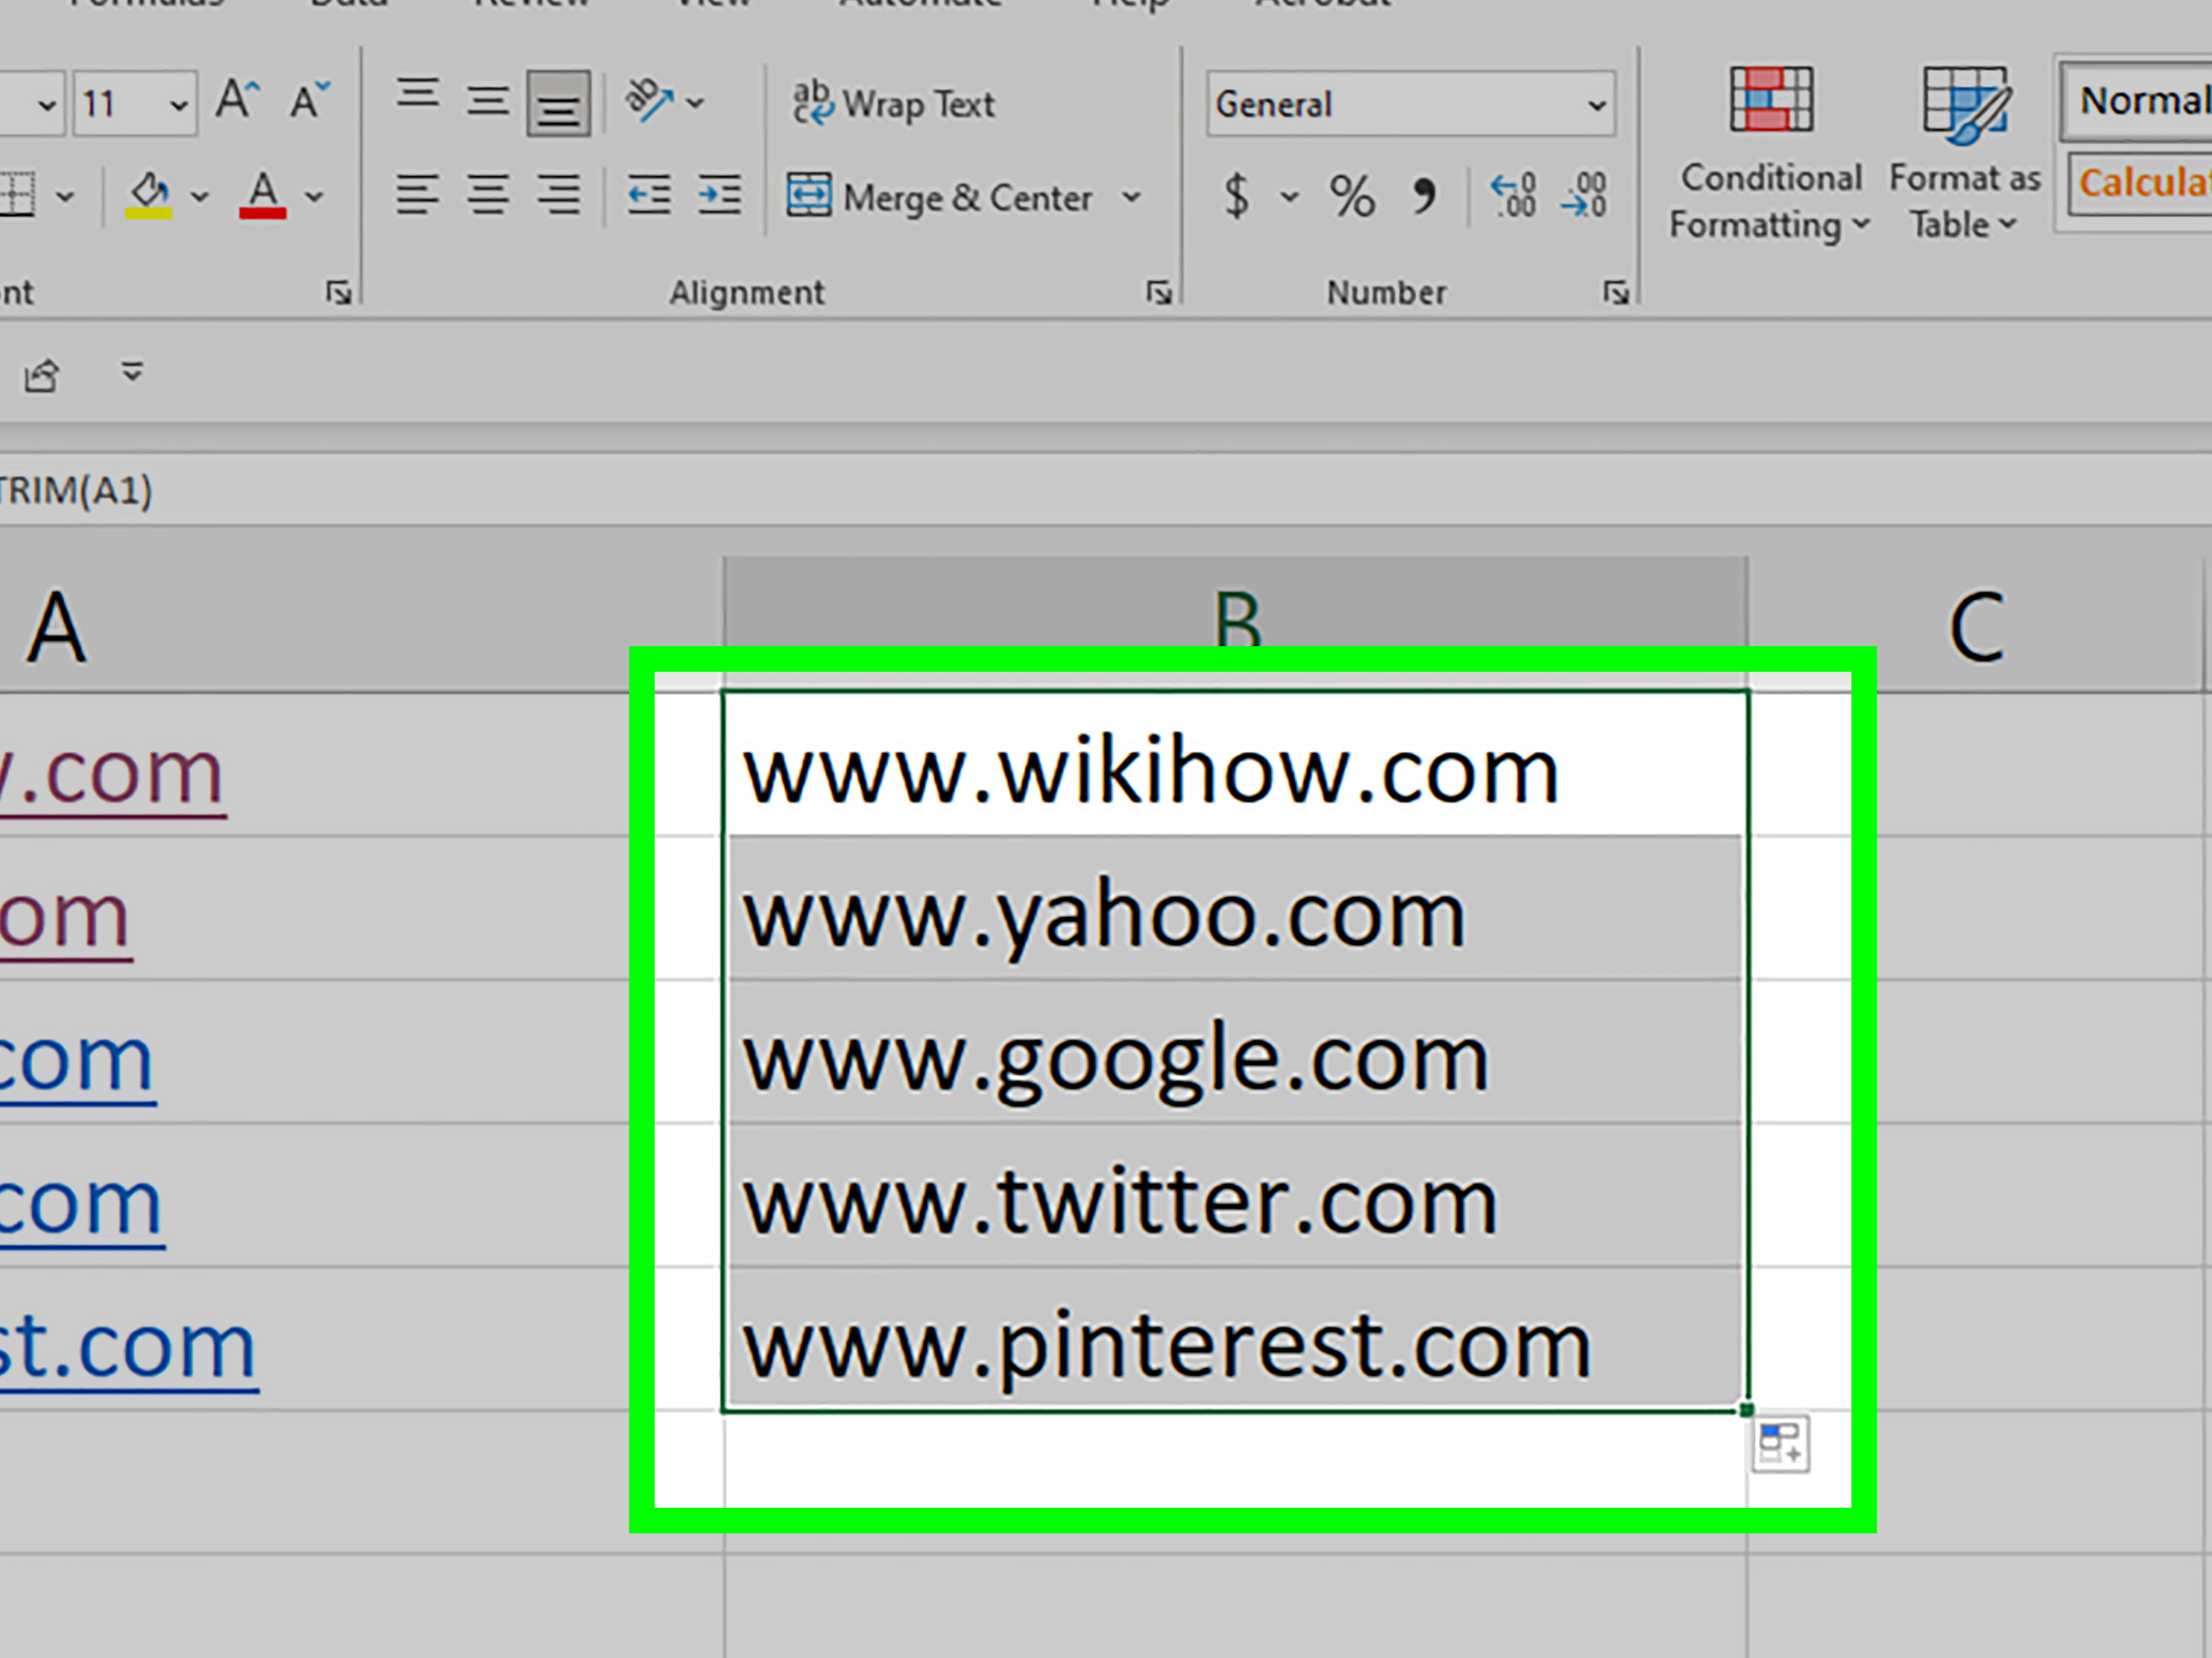Expand the Accounting format dropdown arrow
The width and height of the screenshot is (2212, 1658).
pyautogui.click(x=1290, y=197)
